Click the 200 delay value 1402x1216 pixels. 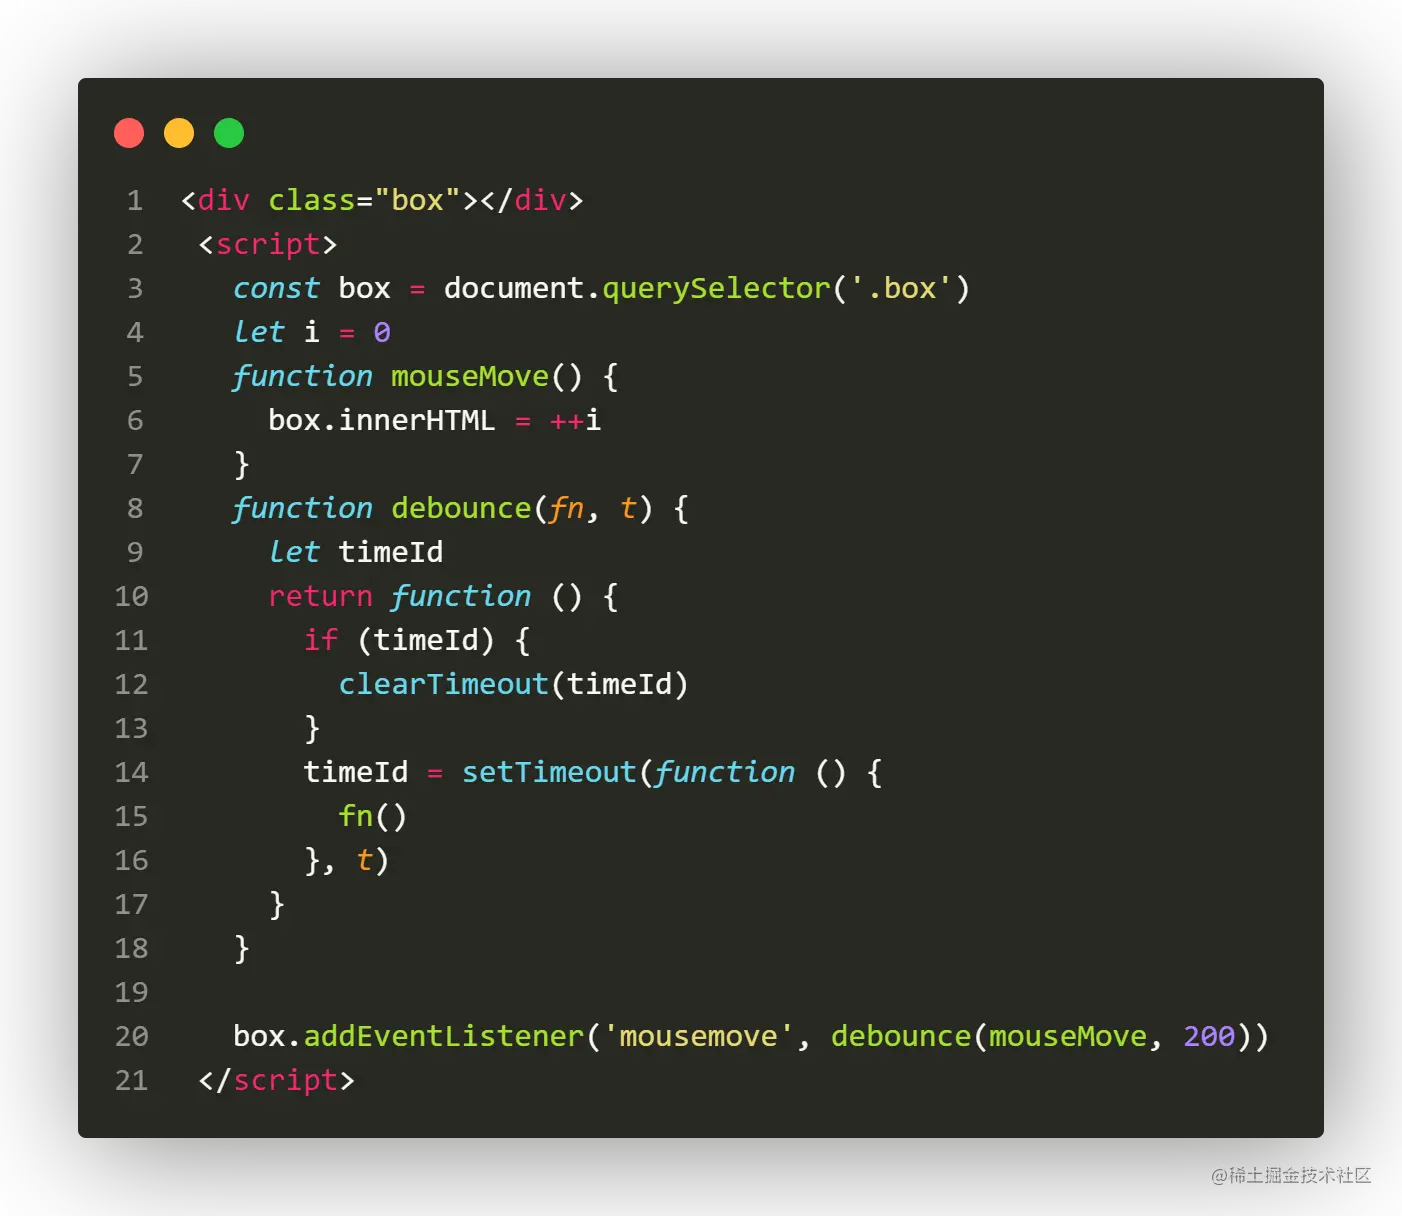click(x=1208, y=1036)
